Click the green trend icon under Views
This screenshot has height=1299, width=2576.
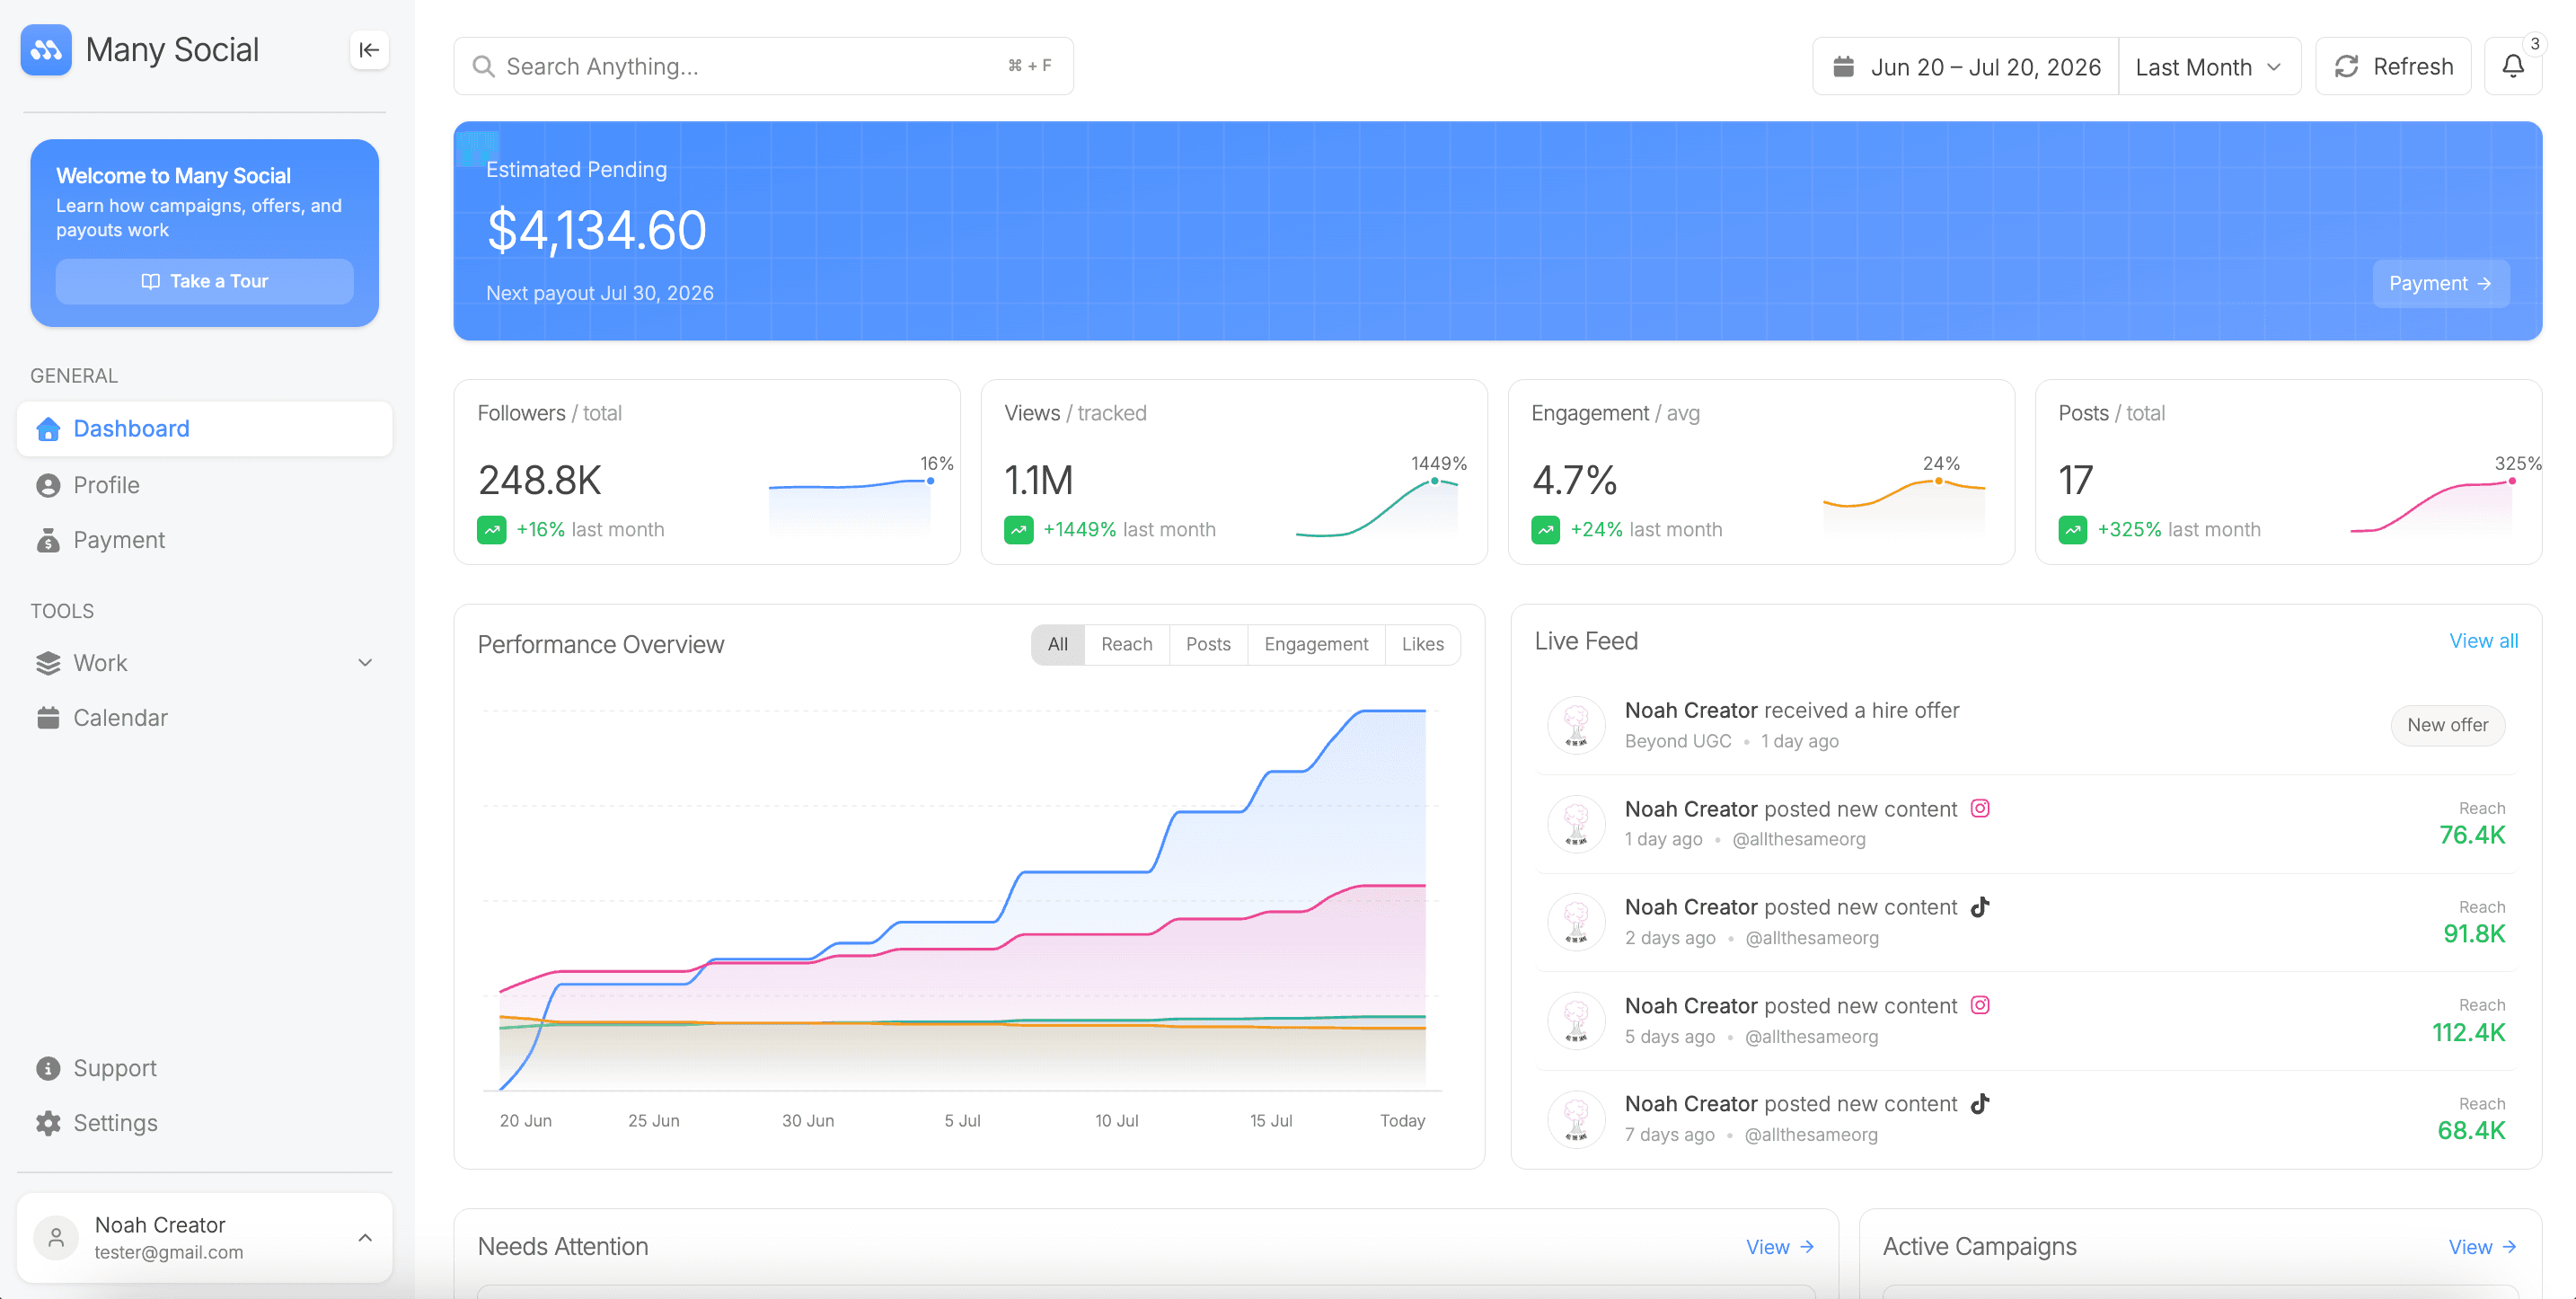click(x=1019, y=530)
